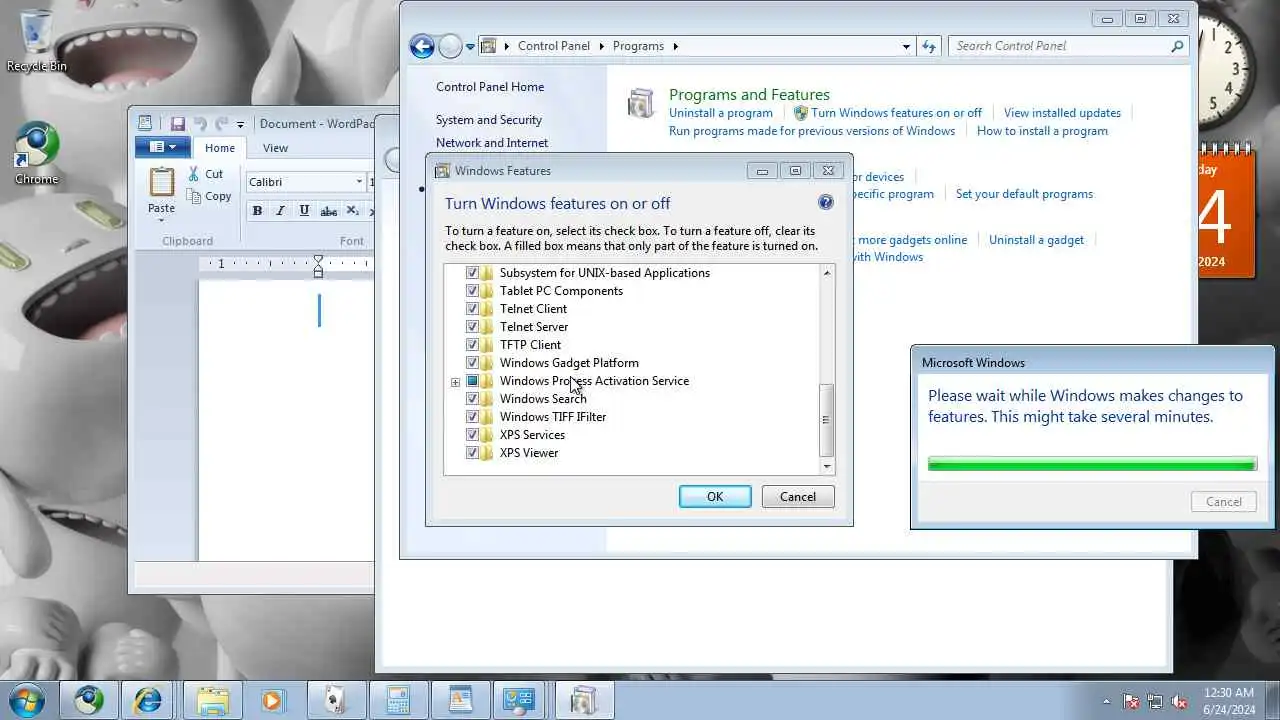
Task: Click OK in Windows Features dialog
Action: pyautogui.click(x=715, y=497)
